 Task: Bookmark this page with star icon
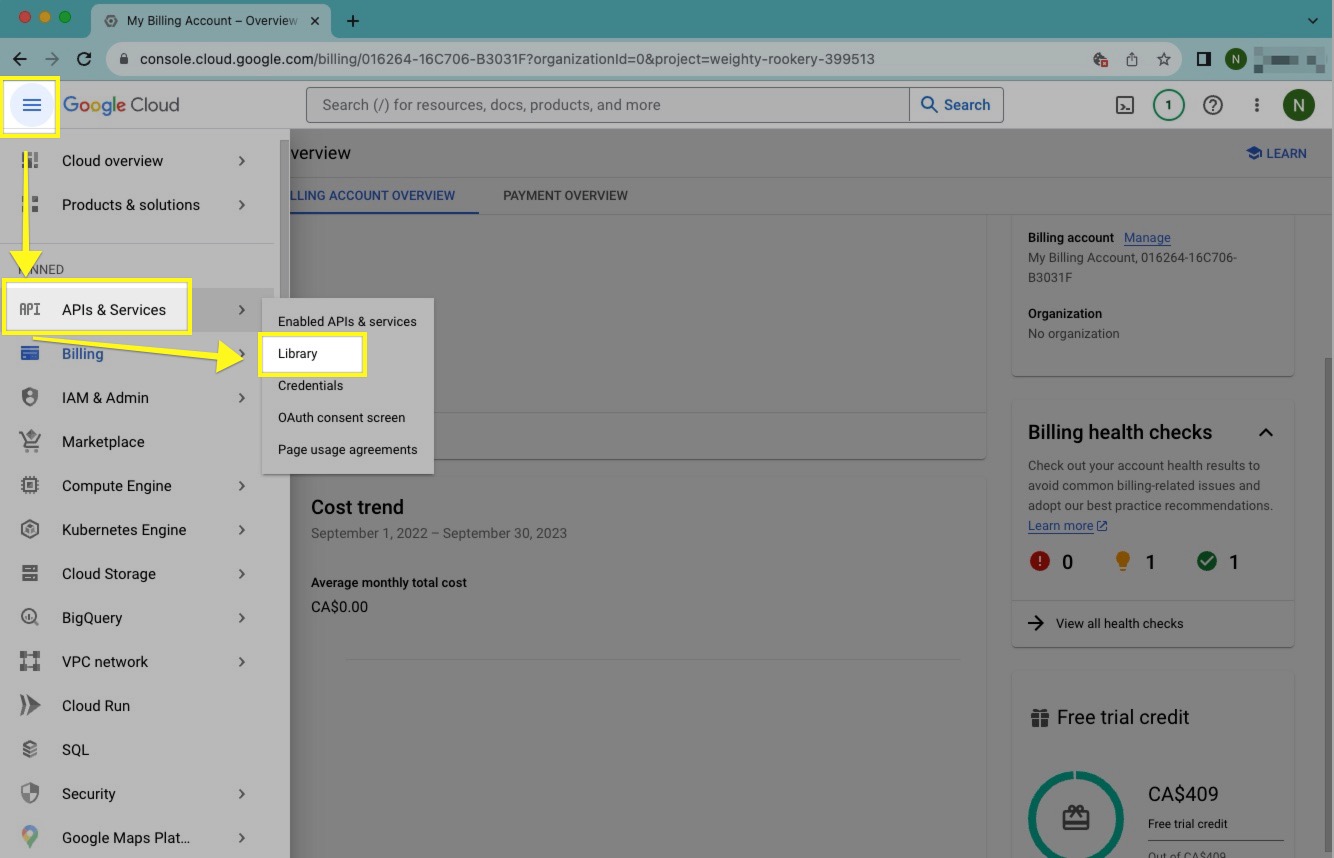(1164, 59)
